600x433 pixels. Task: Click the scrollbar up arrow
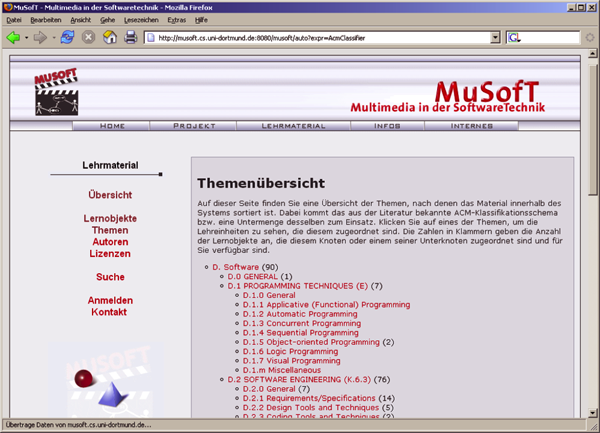(593, 54)
